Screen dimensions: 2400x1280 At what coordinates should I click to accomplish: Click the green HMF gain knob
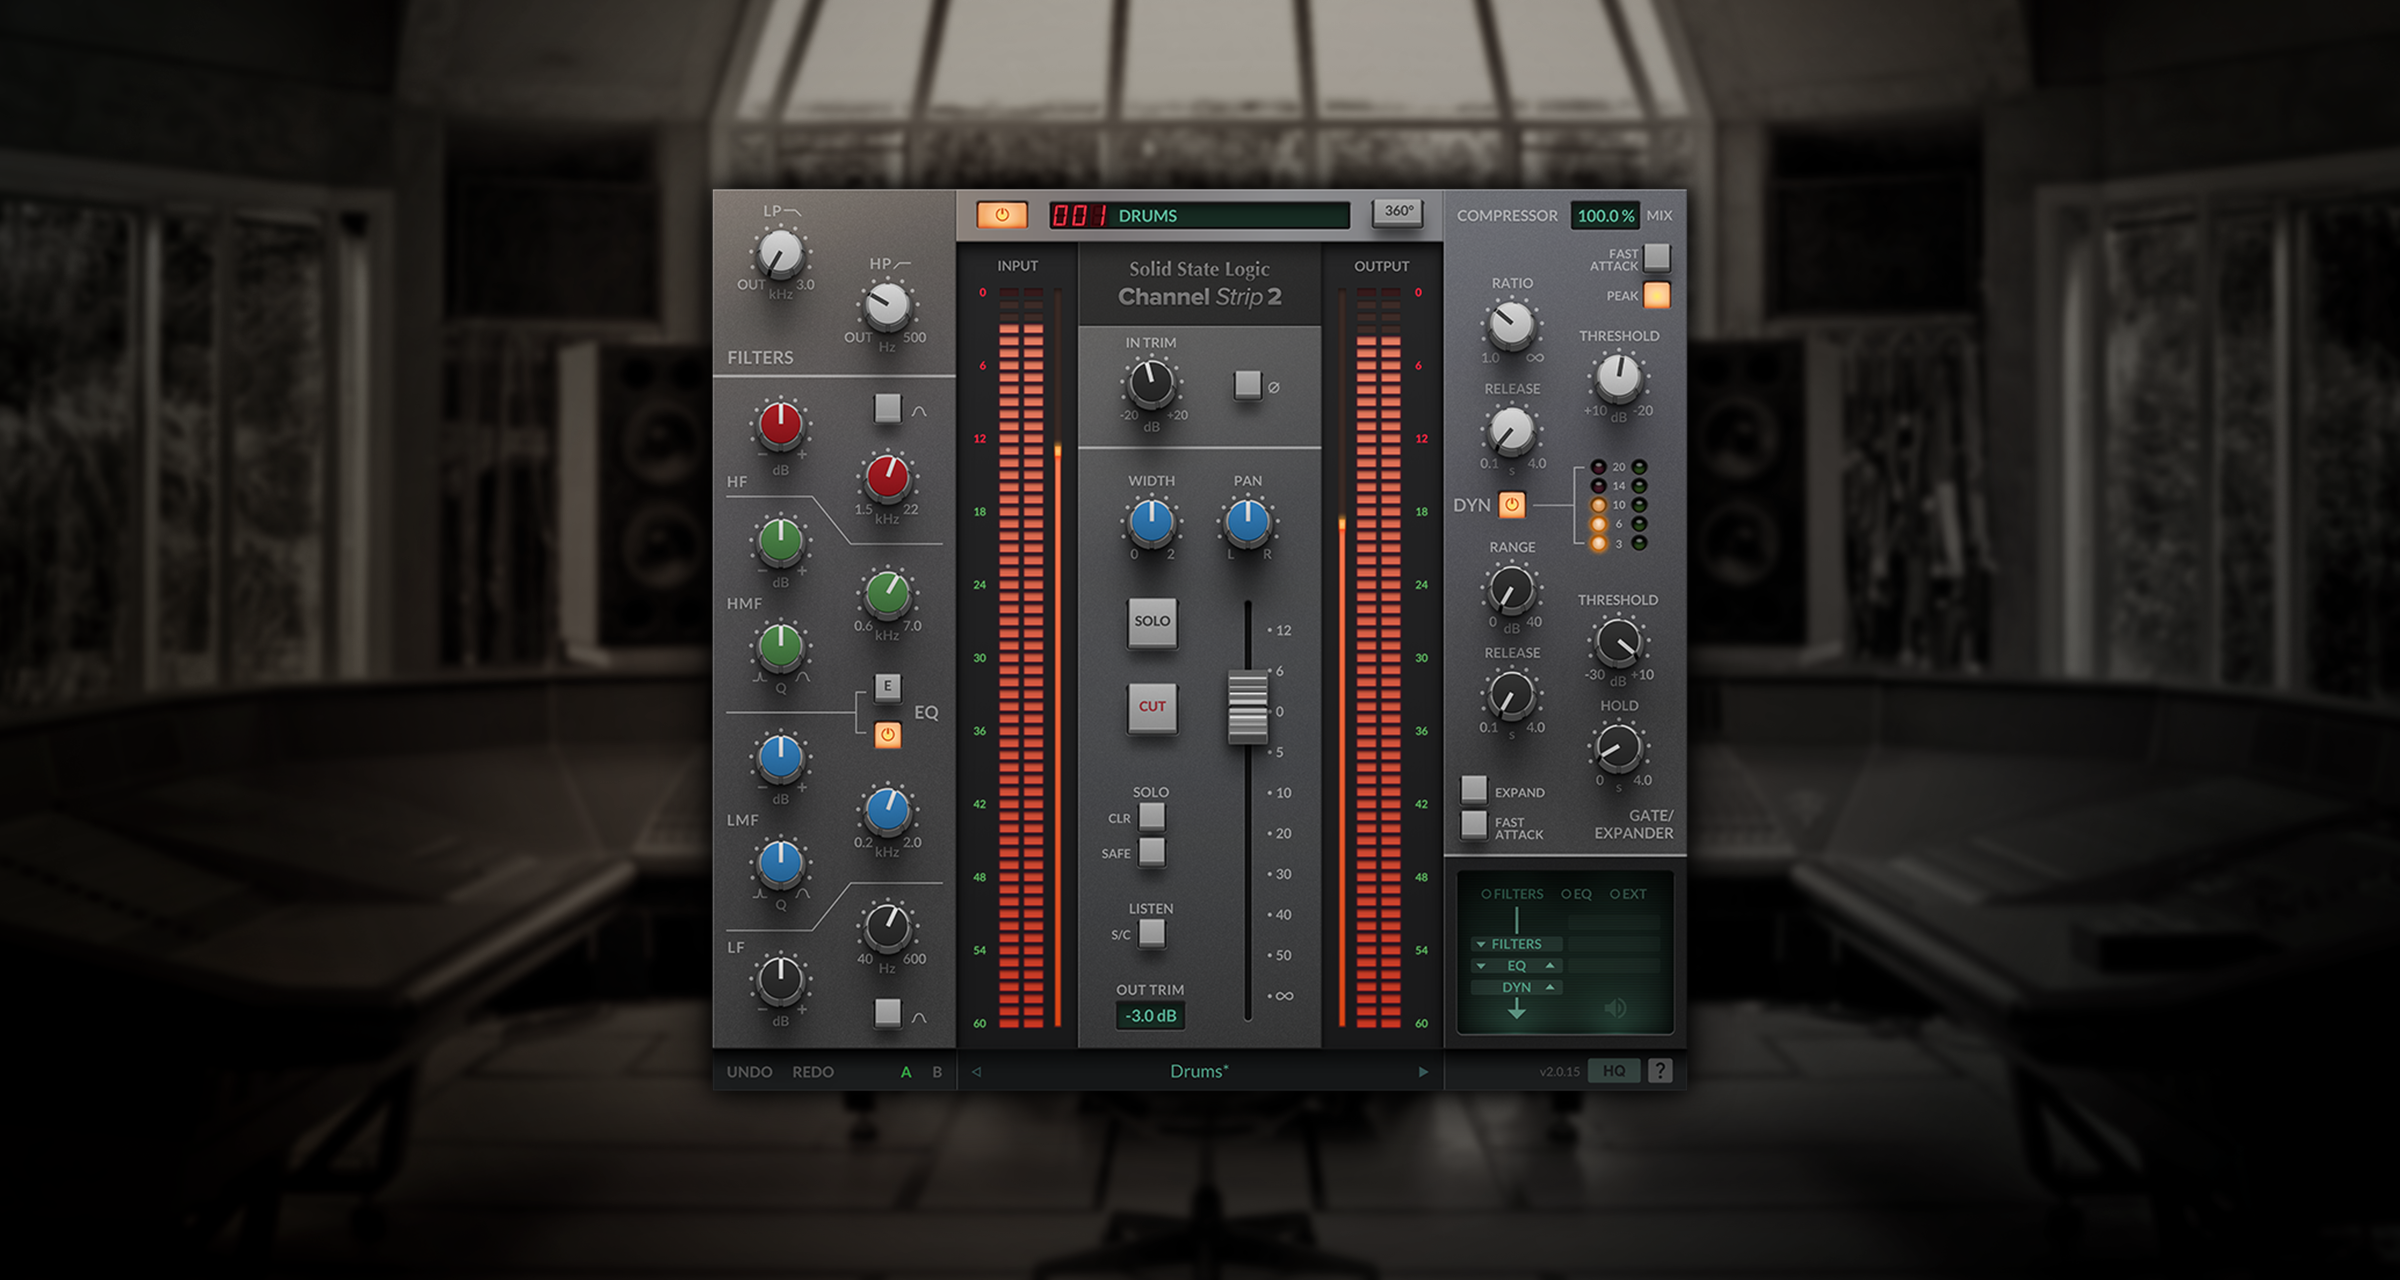[780, 541]
